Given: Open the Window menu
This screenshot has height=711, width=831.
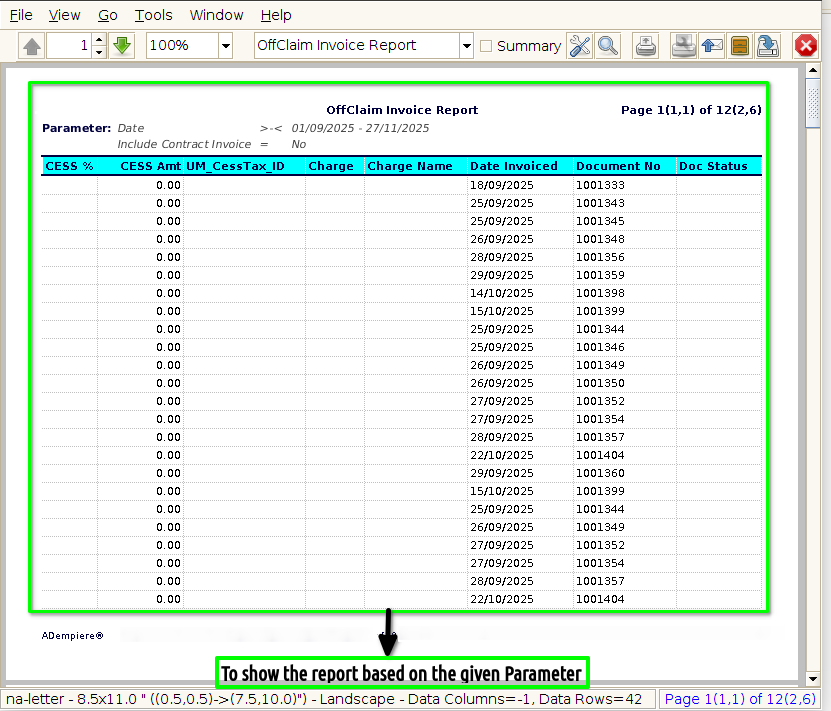Looking at the screenshot, I should pyautogui.click(x=216, y=15).
